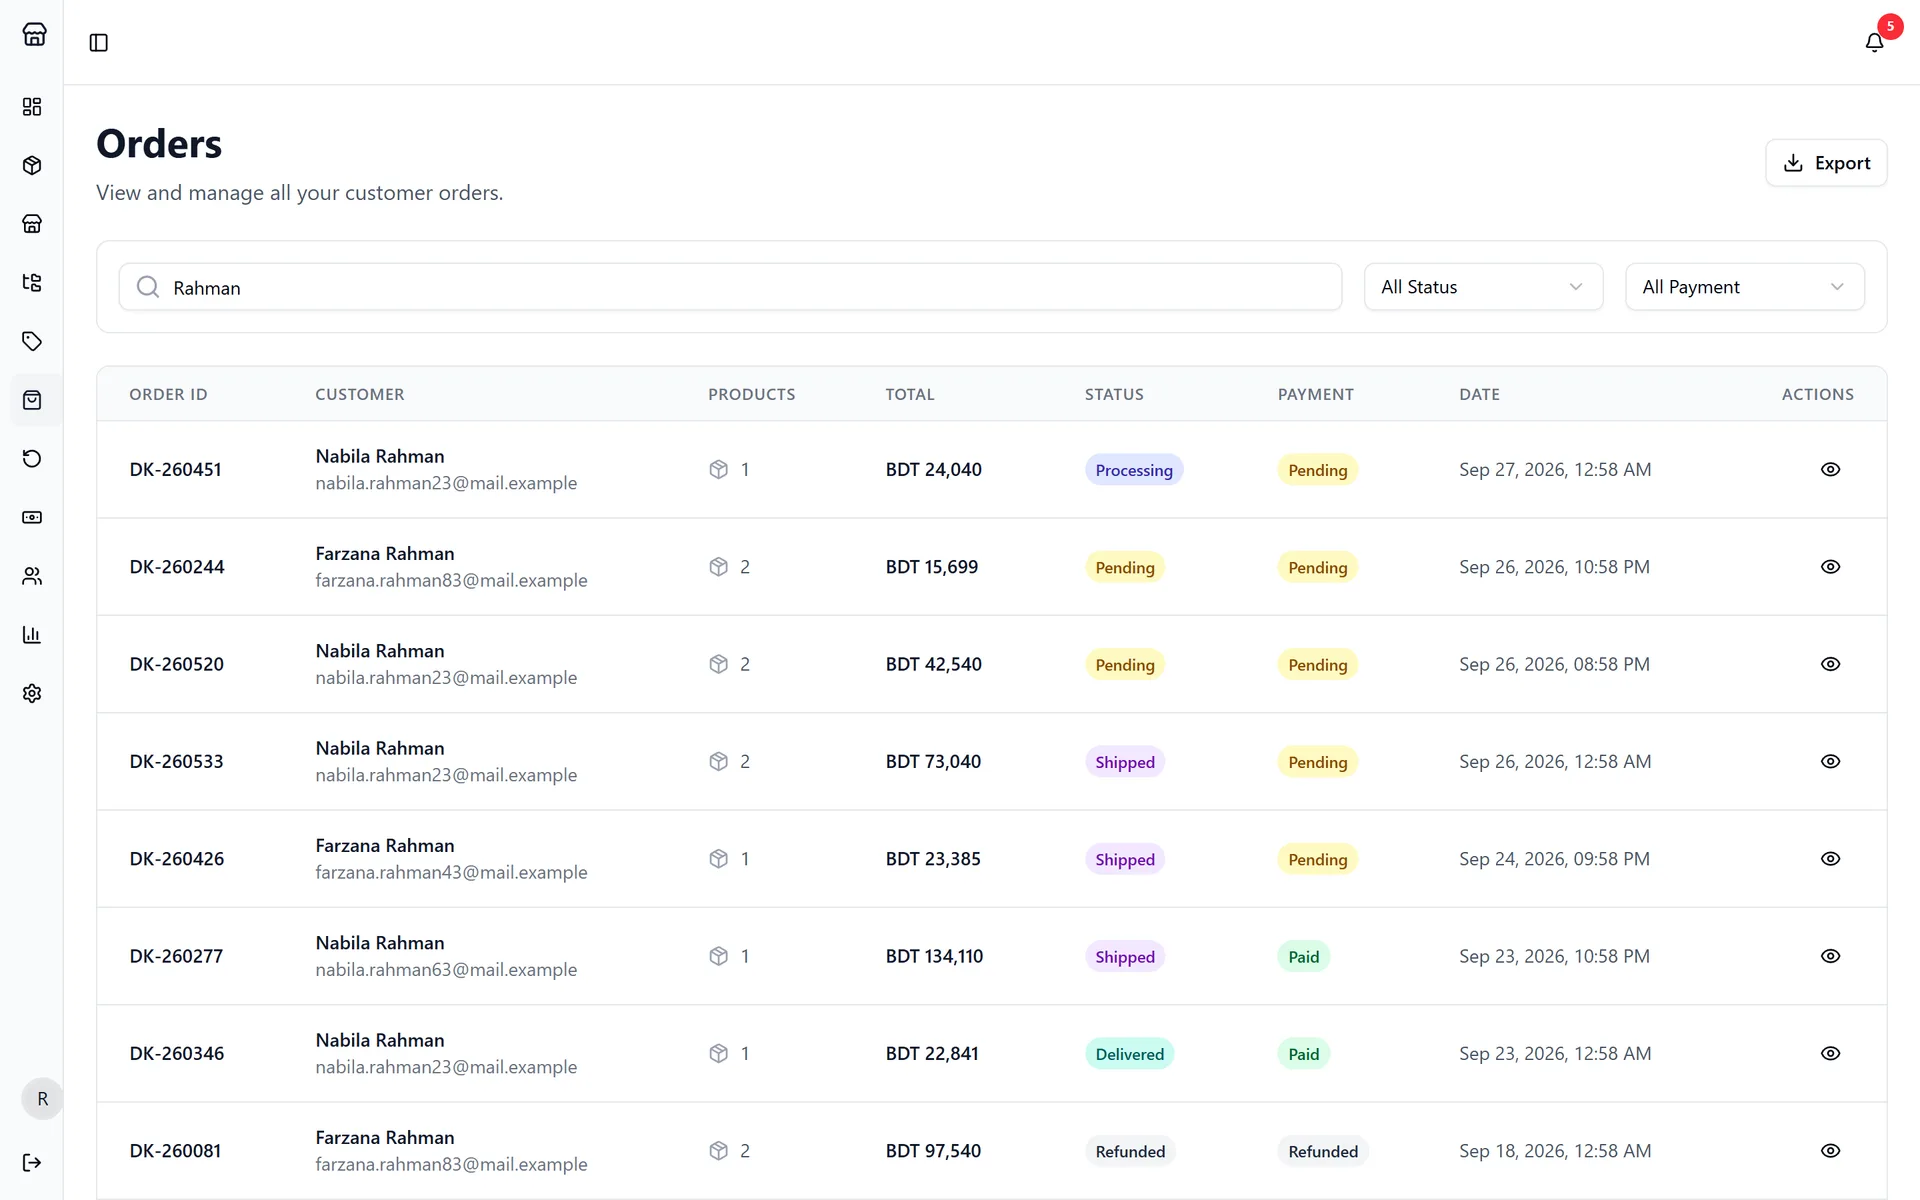Screen dimensions: 1920x1200
Task: Click order ID DK-260081
Action: (x=175, y=1151)
